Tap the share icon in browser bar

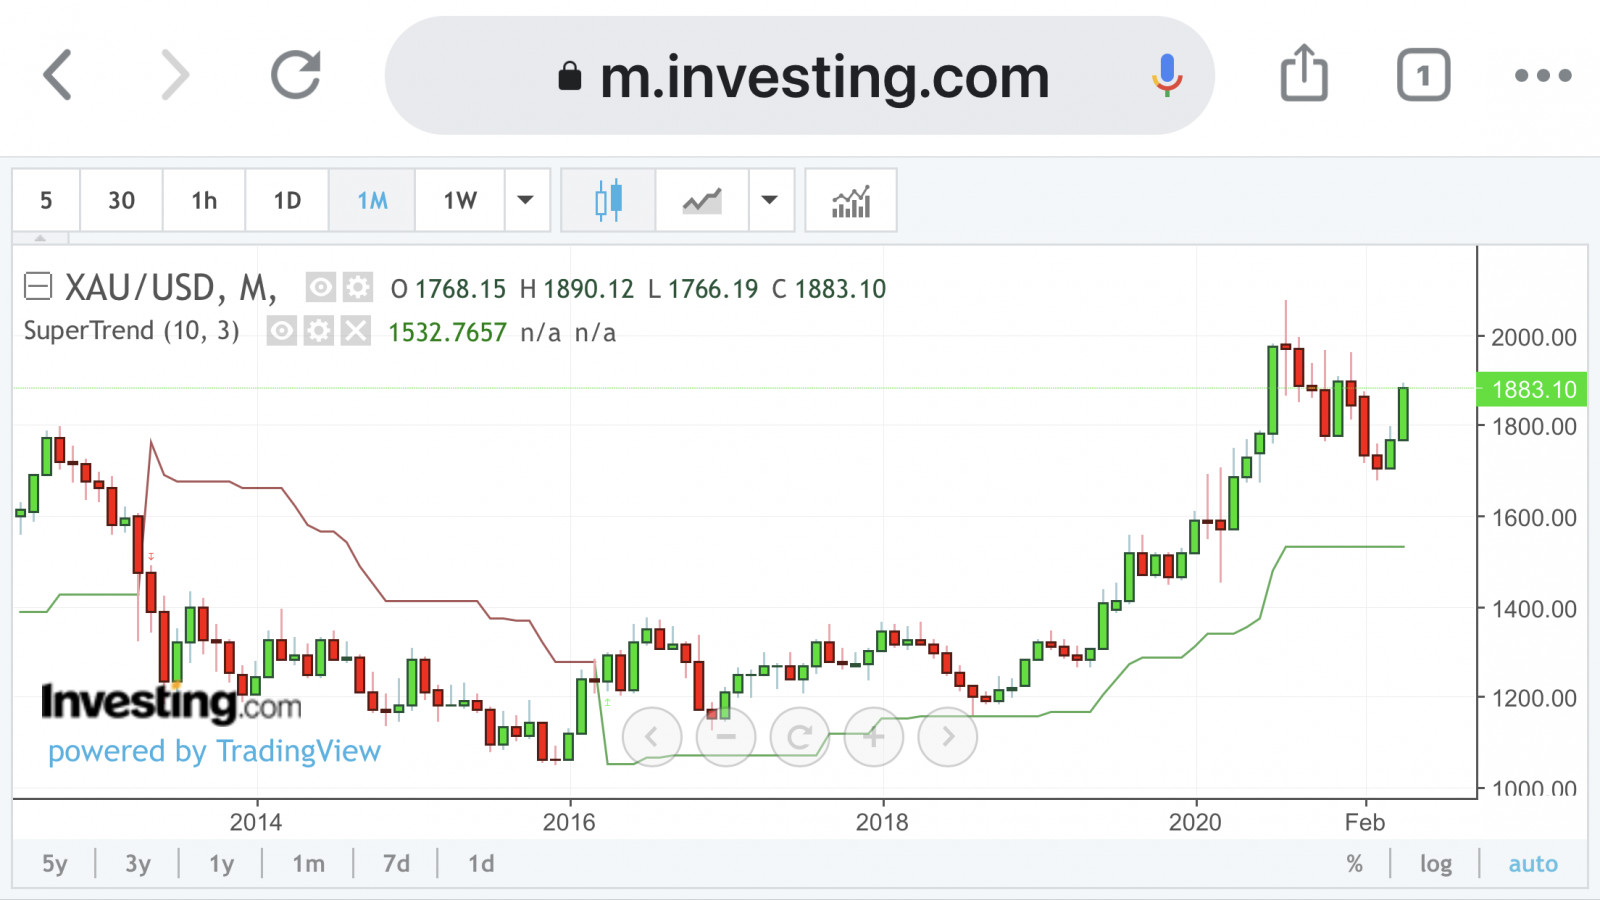1304,73
